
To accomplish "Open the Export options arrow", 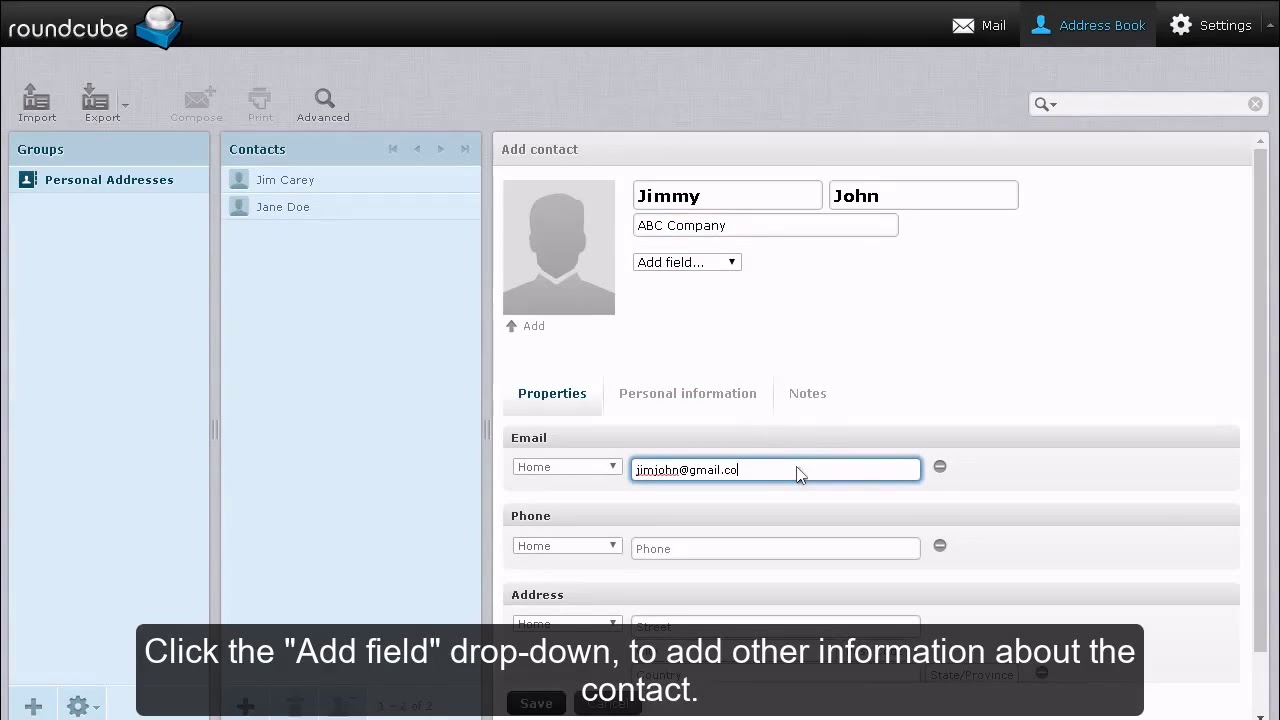I will [x=125, y=105].
